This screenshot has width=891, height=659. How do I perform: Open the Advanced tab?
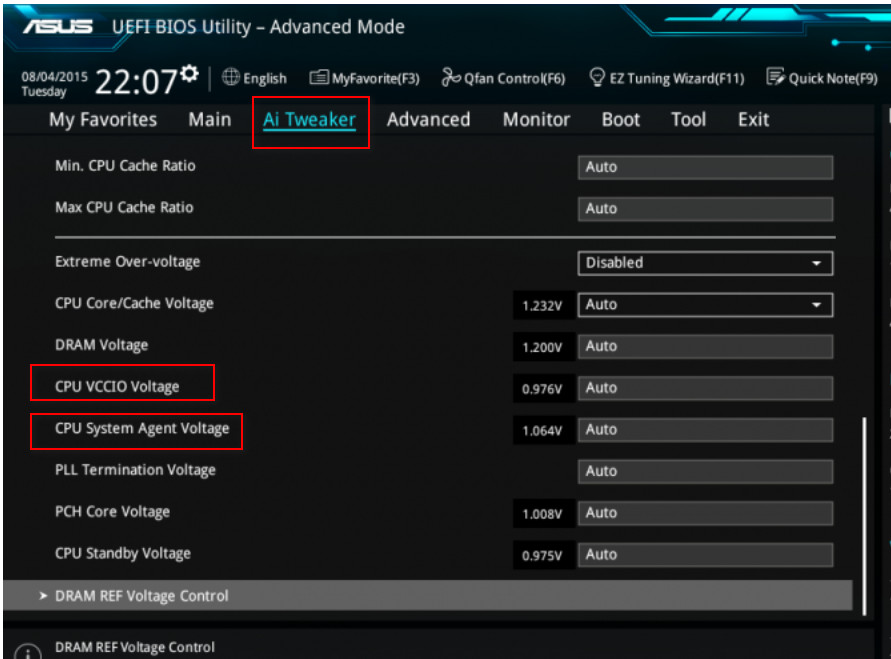pos(428,120)
